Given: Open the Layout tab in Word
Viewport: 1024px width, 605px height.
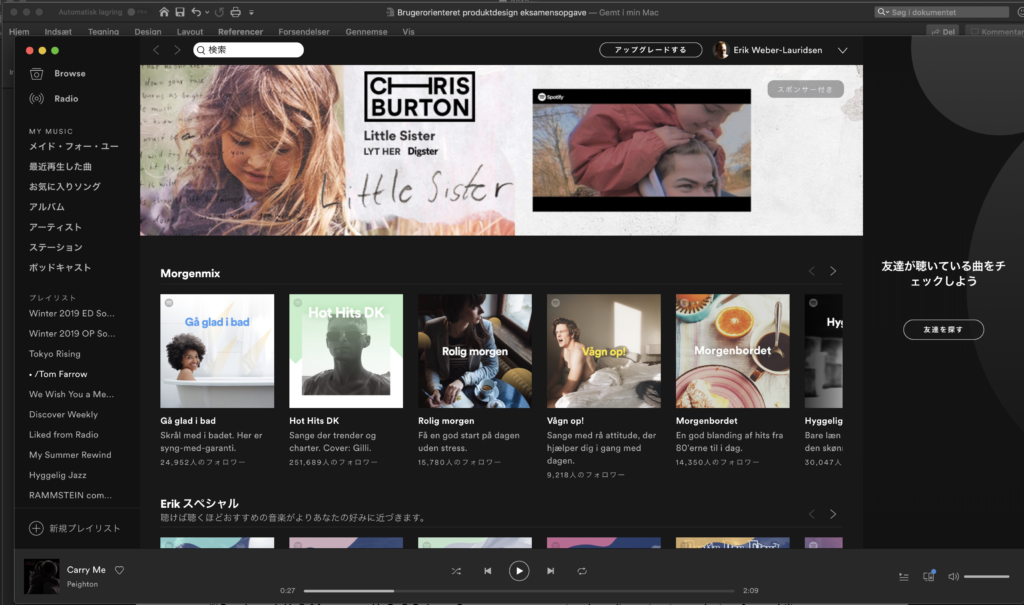Looking at the screenshot, I should (190, 31).
